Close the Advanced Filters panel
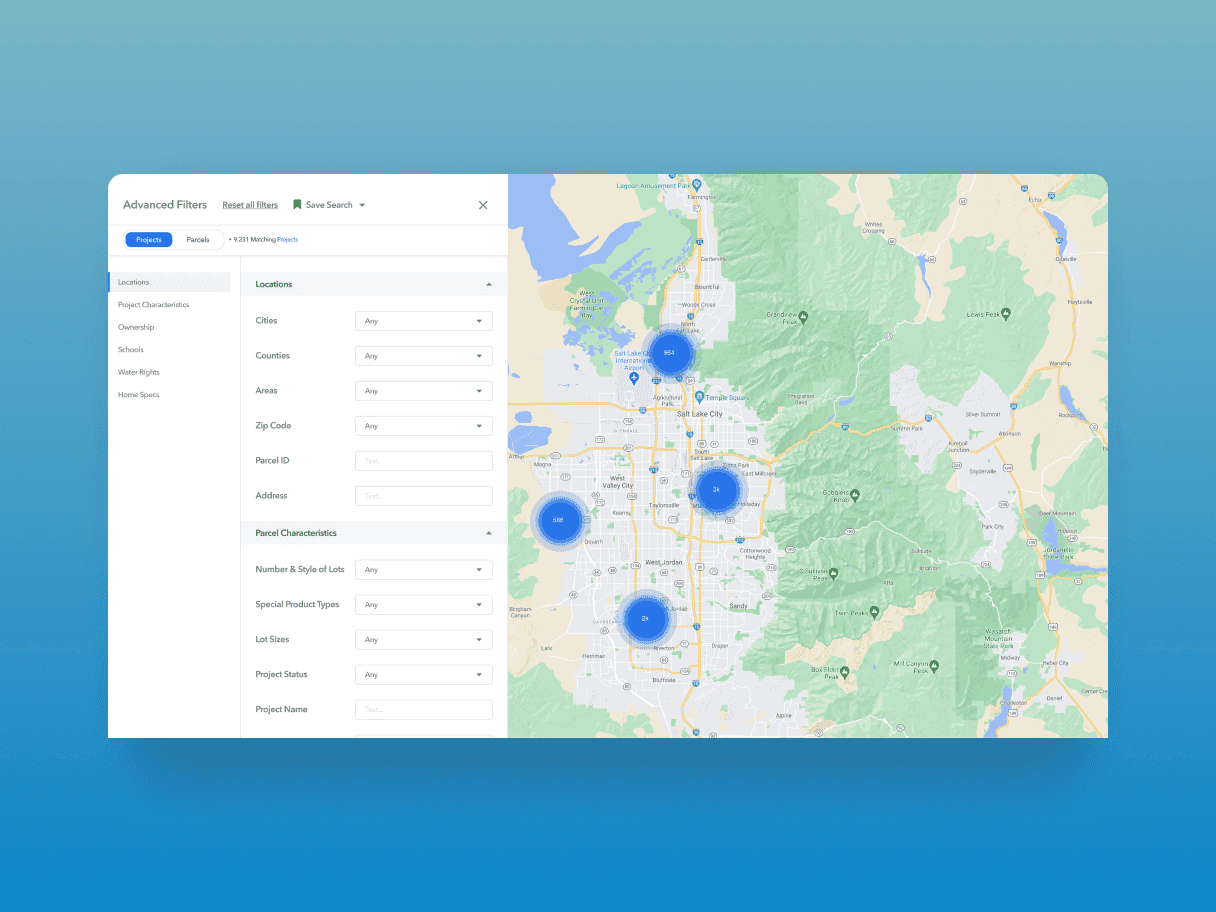Image resolution: width=1216 pixels, height=912 pixels. pos(483,205)
